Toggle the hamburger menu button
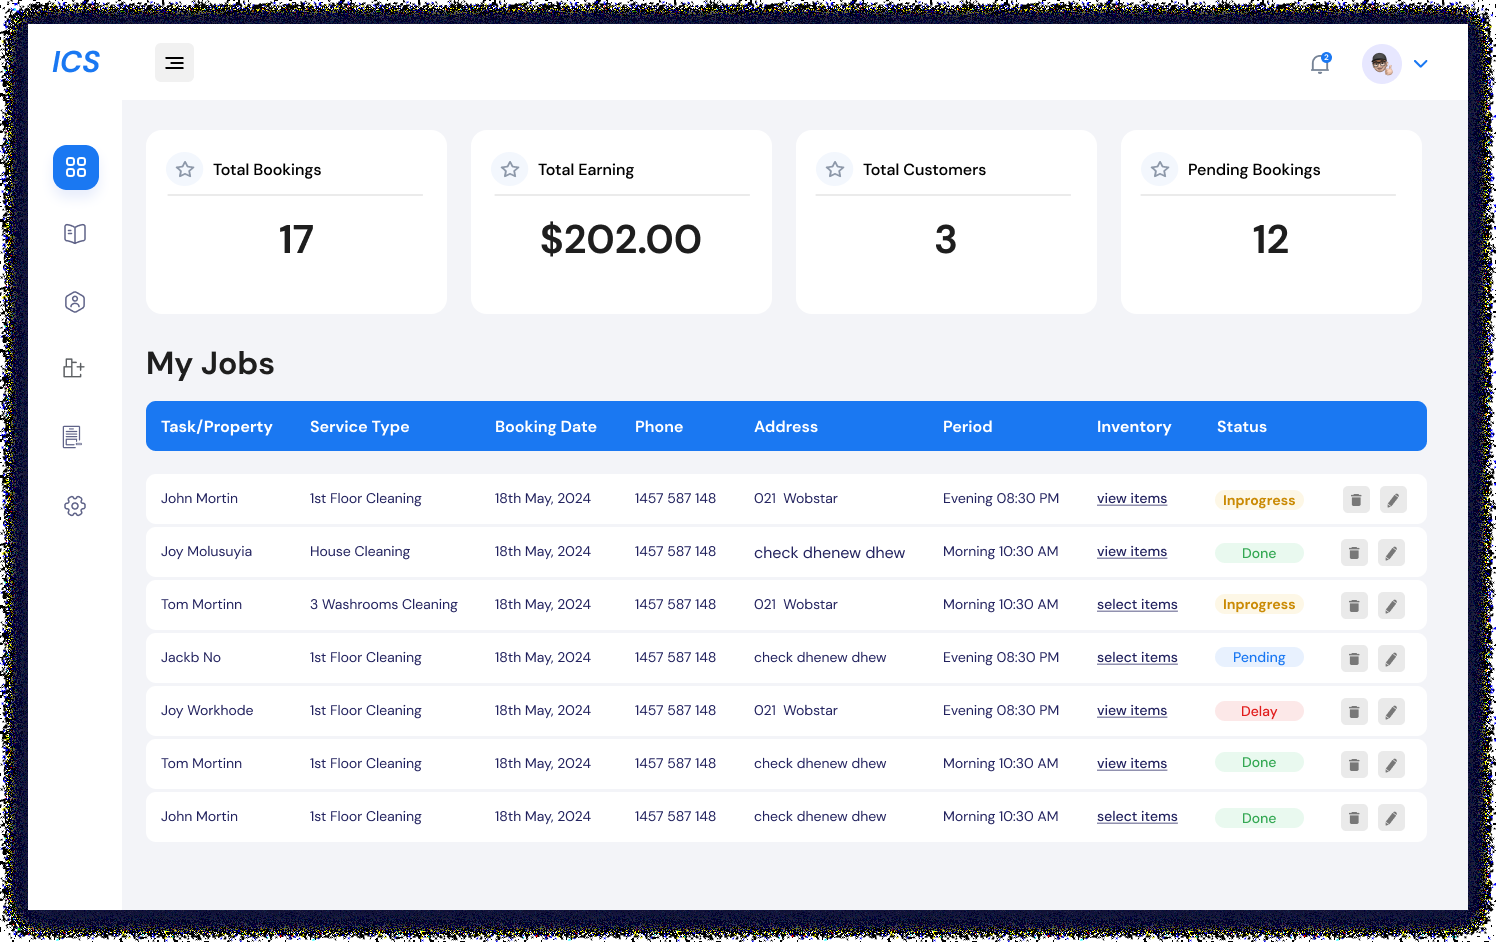The width and height of the screenshot is (1496, 942). coord(174,63)
